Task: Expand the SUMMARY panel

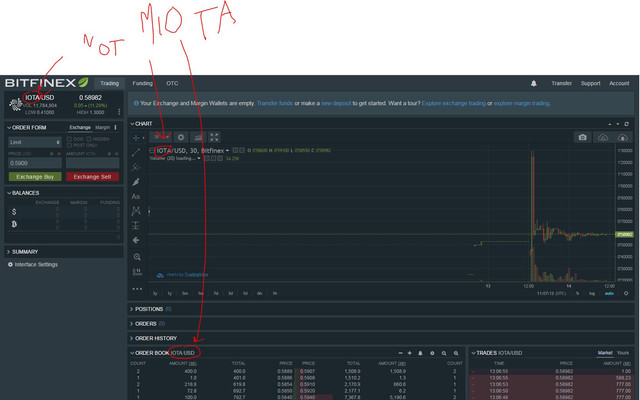Action: click(x=9, y=252)
